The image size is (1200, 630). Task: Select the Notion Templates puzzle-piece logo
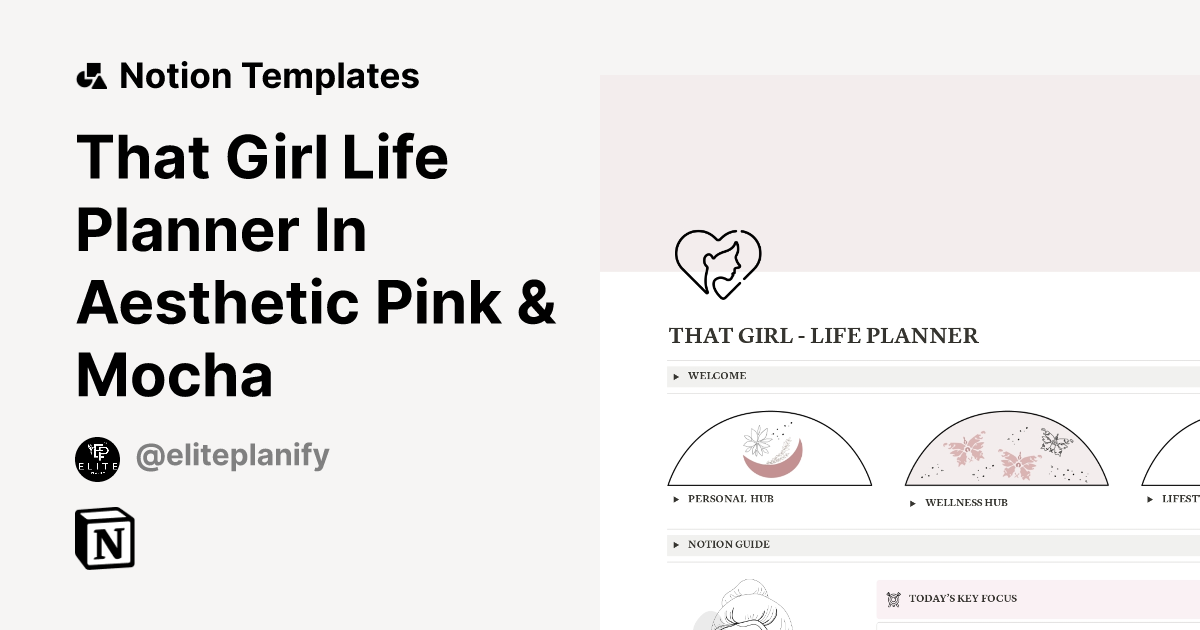(x=92, y=75)
